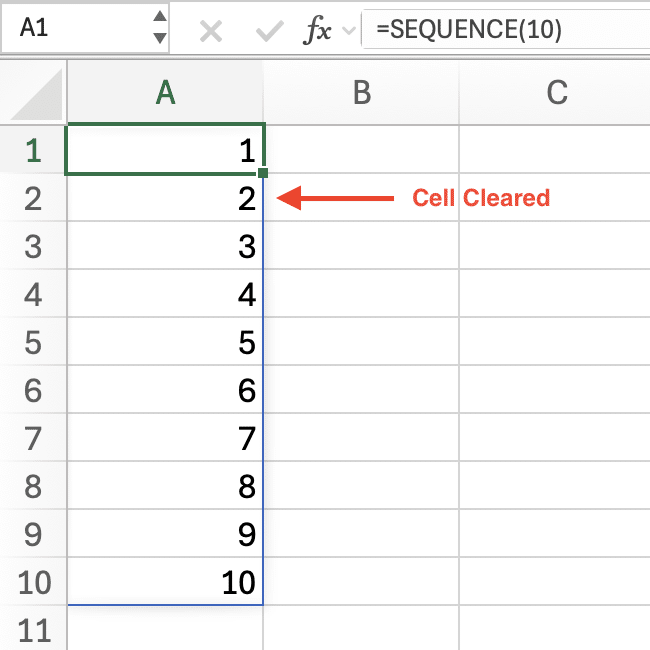Select cell A9 containing 9
The height and width of the screenshot is (650, 650).
point(165,534)
